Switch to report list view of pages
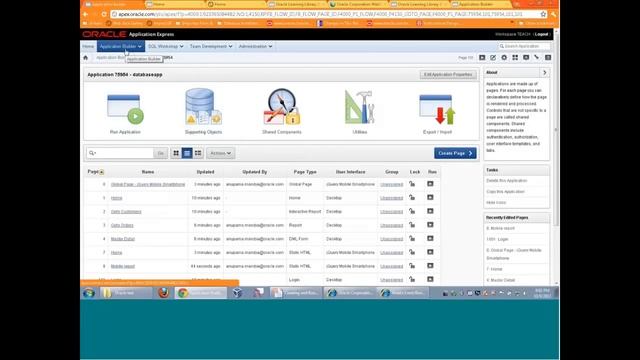Viewport: 640px width, 360px height. point(187,153)
